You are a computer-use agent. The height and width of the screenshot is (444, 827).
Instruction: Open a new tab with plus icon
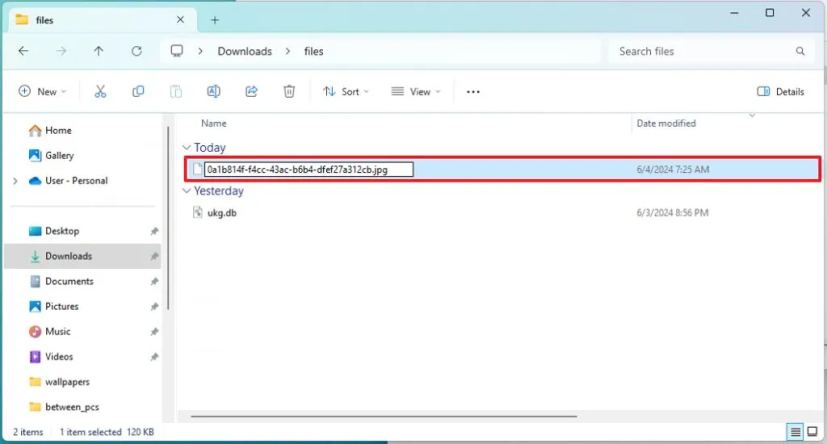click(x=215, y=20)
